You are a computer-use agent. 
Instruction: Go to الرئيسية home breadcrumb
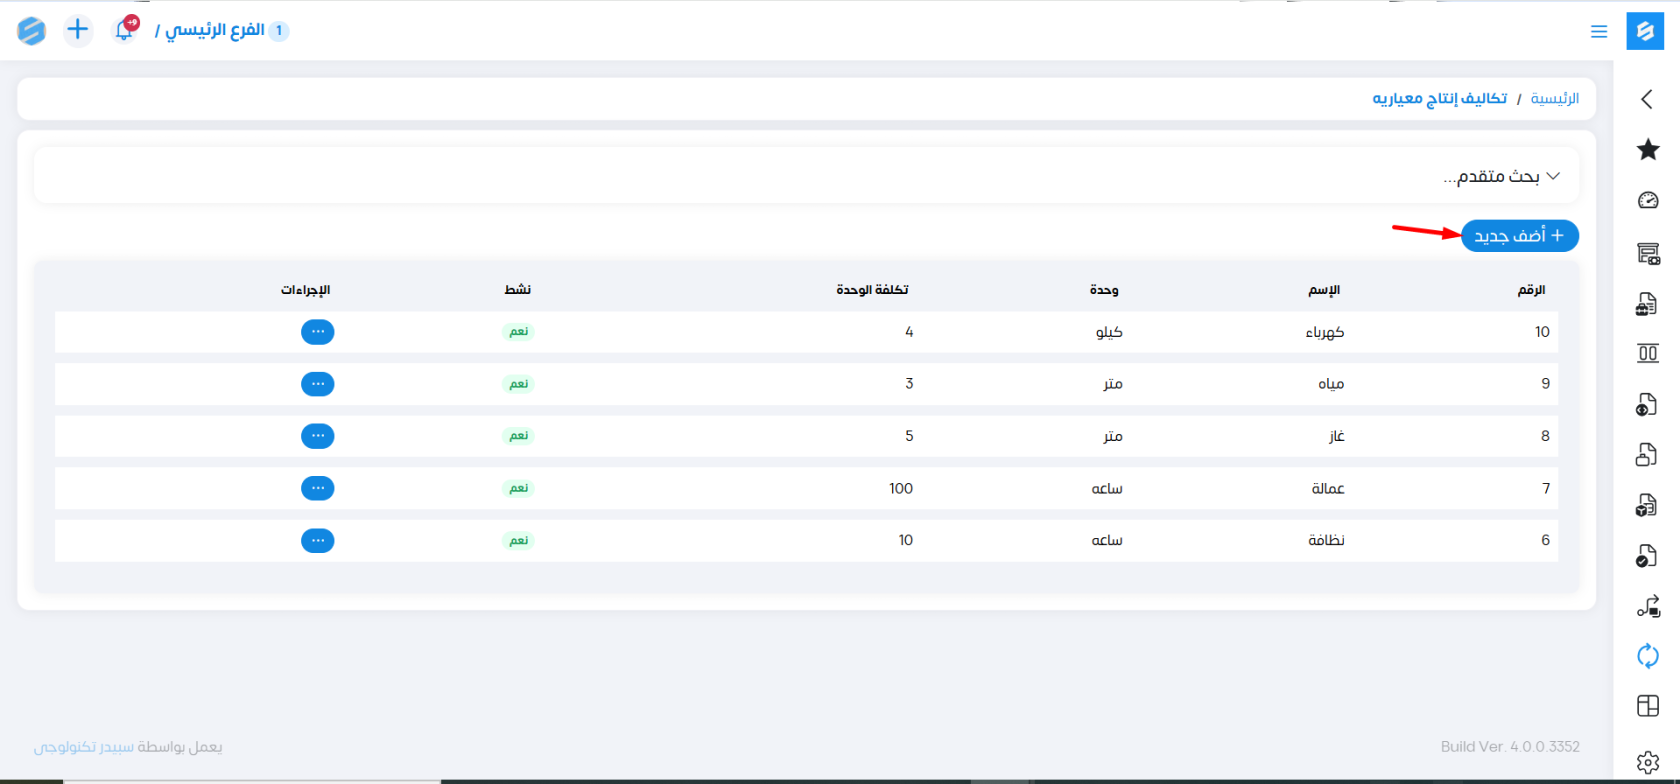click(x=1554, y=98)
